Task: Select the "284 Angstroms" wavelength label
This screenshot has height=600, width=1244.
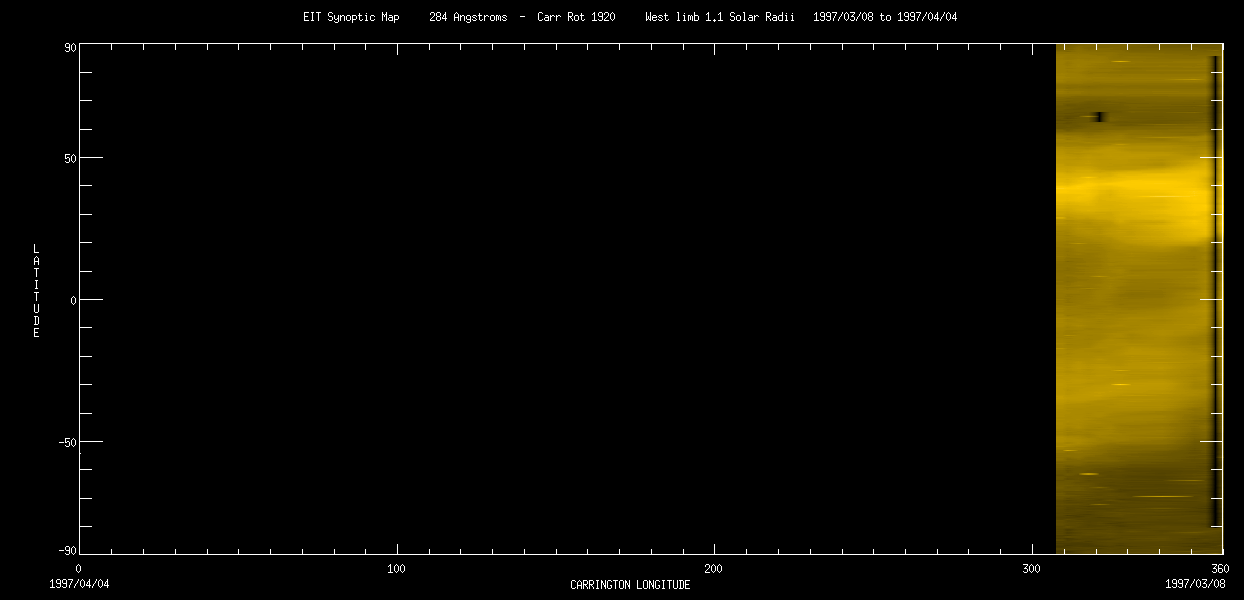Action: coord(467,17)
